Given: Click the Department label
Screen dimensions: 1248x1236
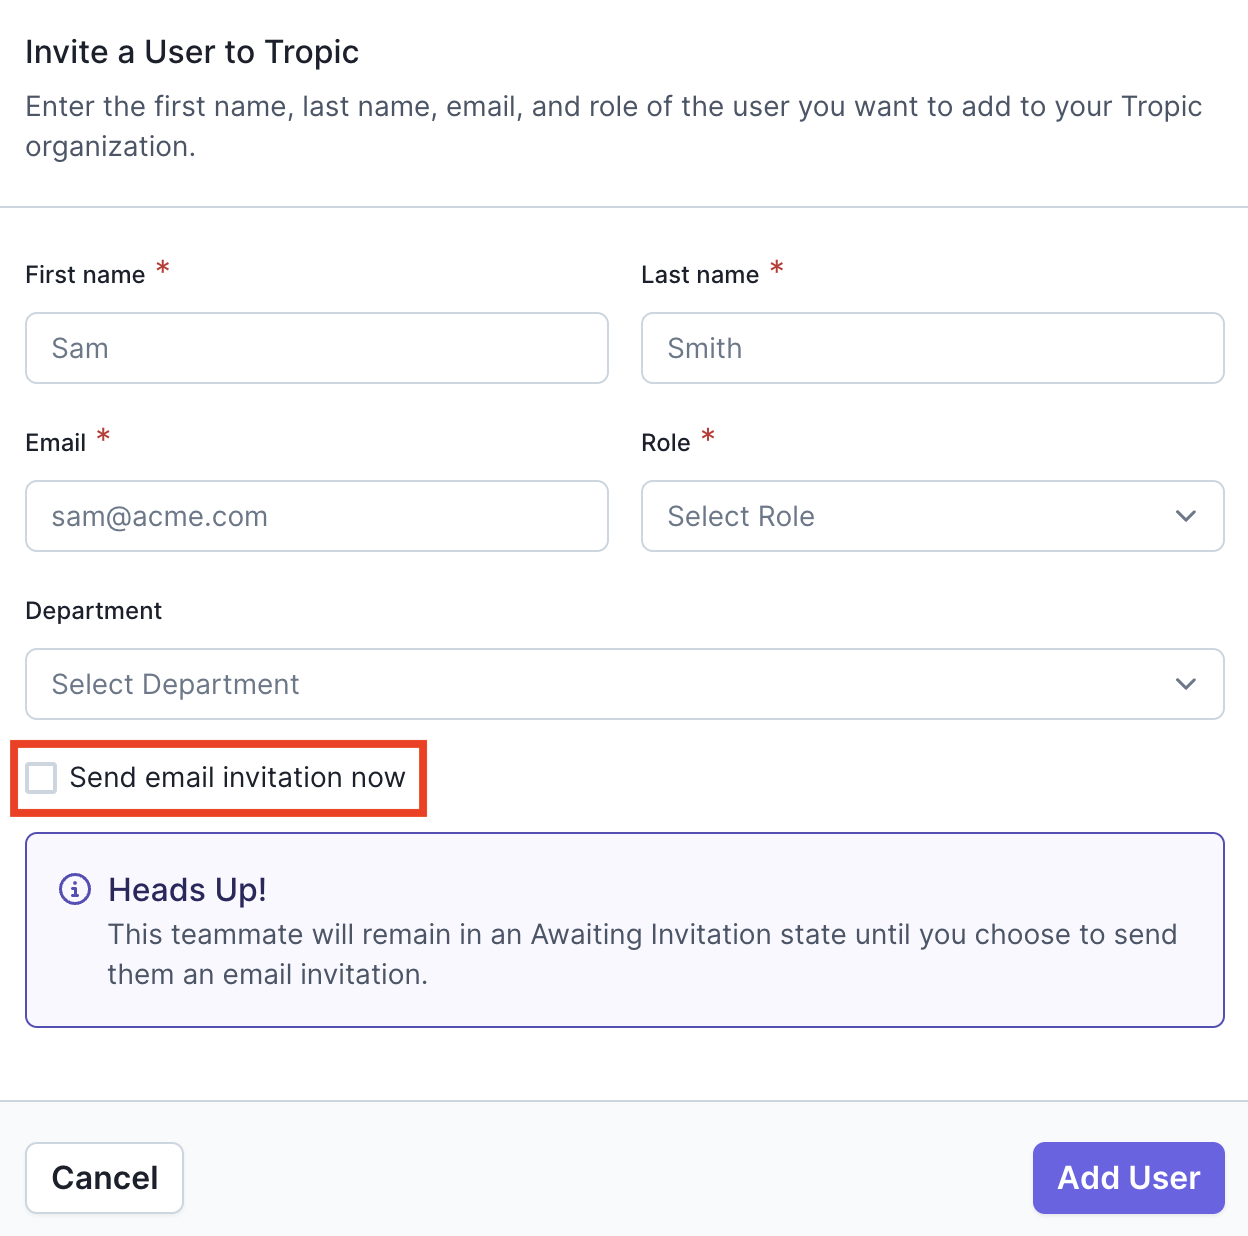Looking at the screenshot, I should 94,611.
